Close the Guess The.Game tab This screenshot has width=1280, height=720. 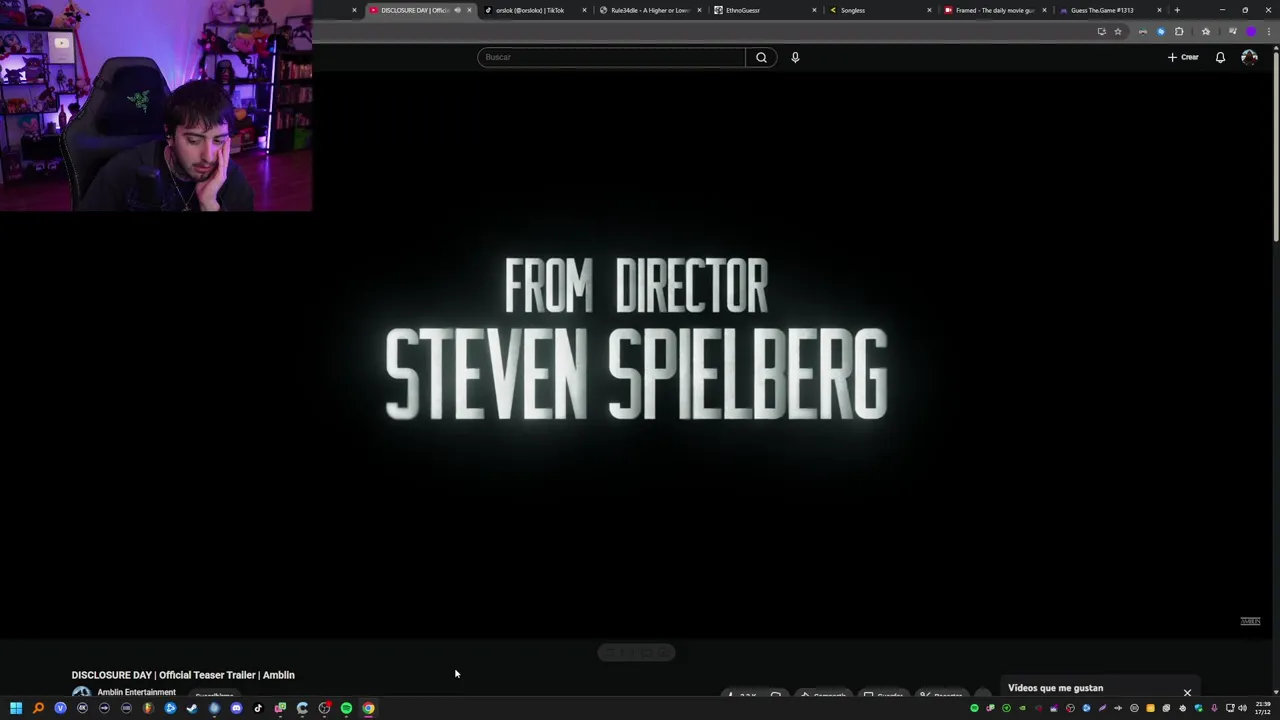(1159, 10)
